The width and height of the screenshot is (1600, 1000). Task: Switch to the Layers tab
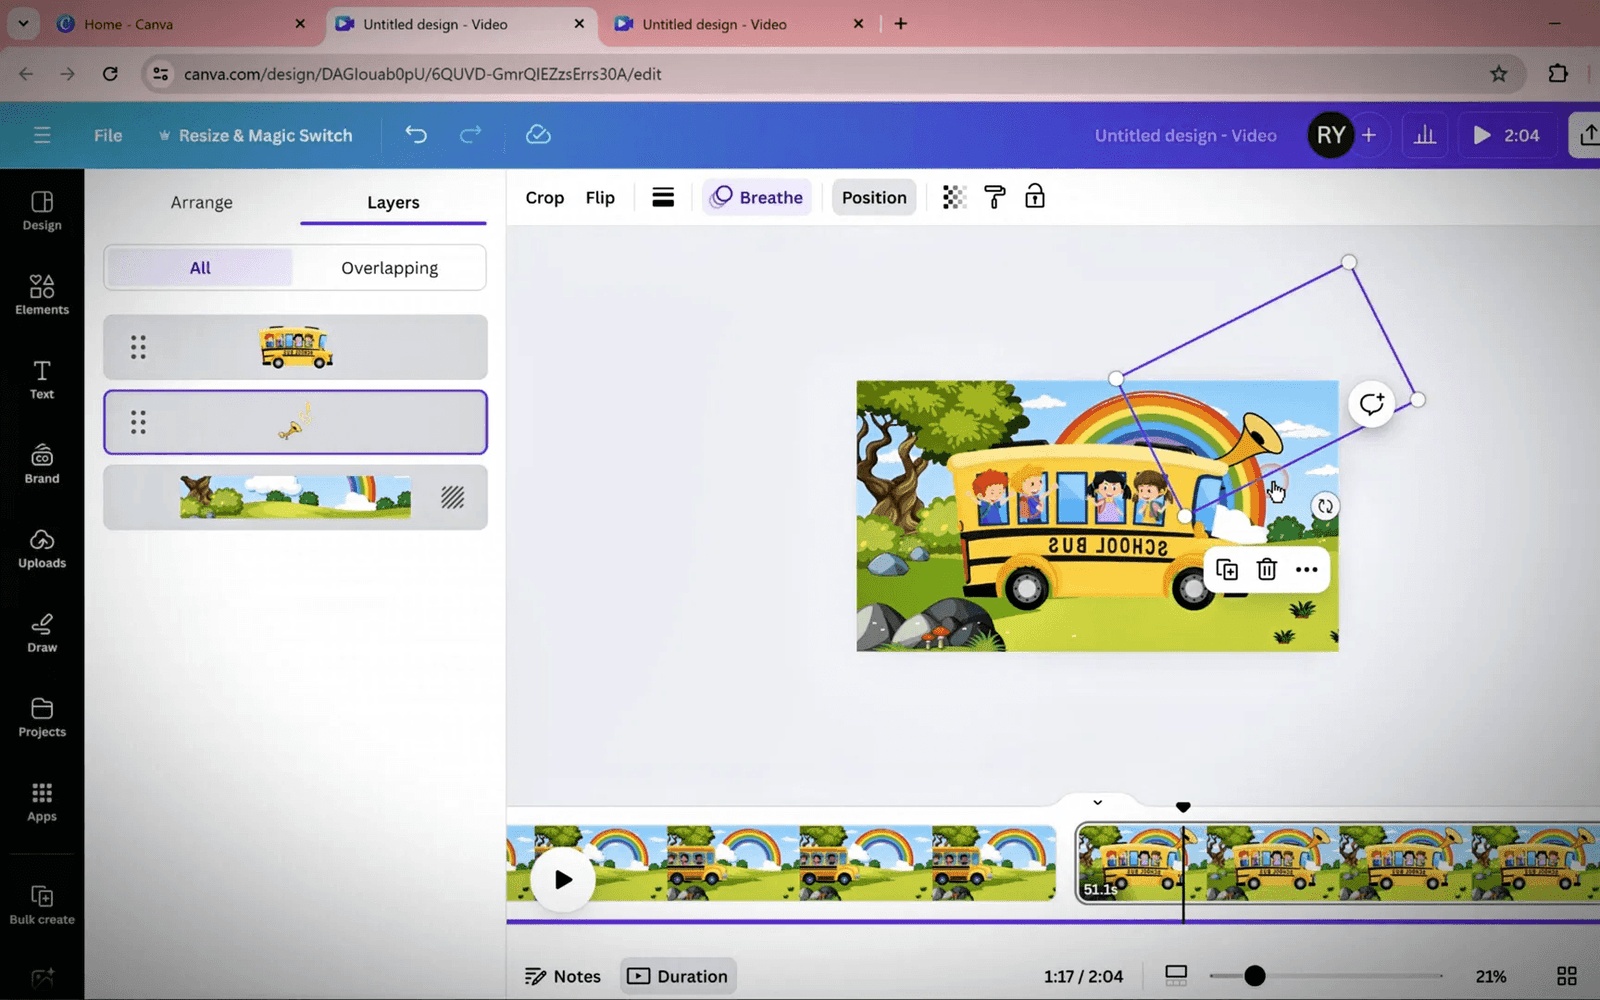(x=393, y=202)
